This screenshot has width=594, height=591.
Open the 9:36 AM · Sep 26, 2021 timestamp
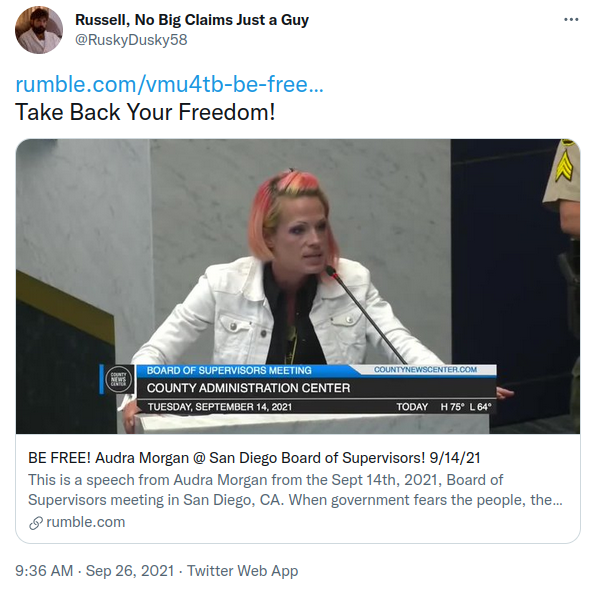point(94,570)
